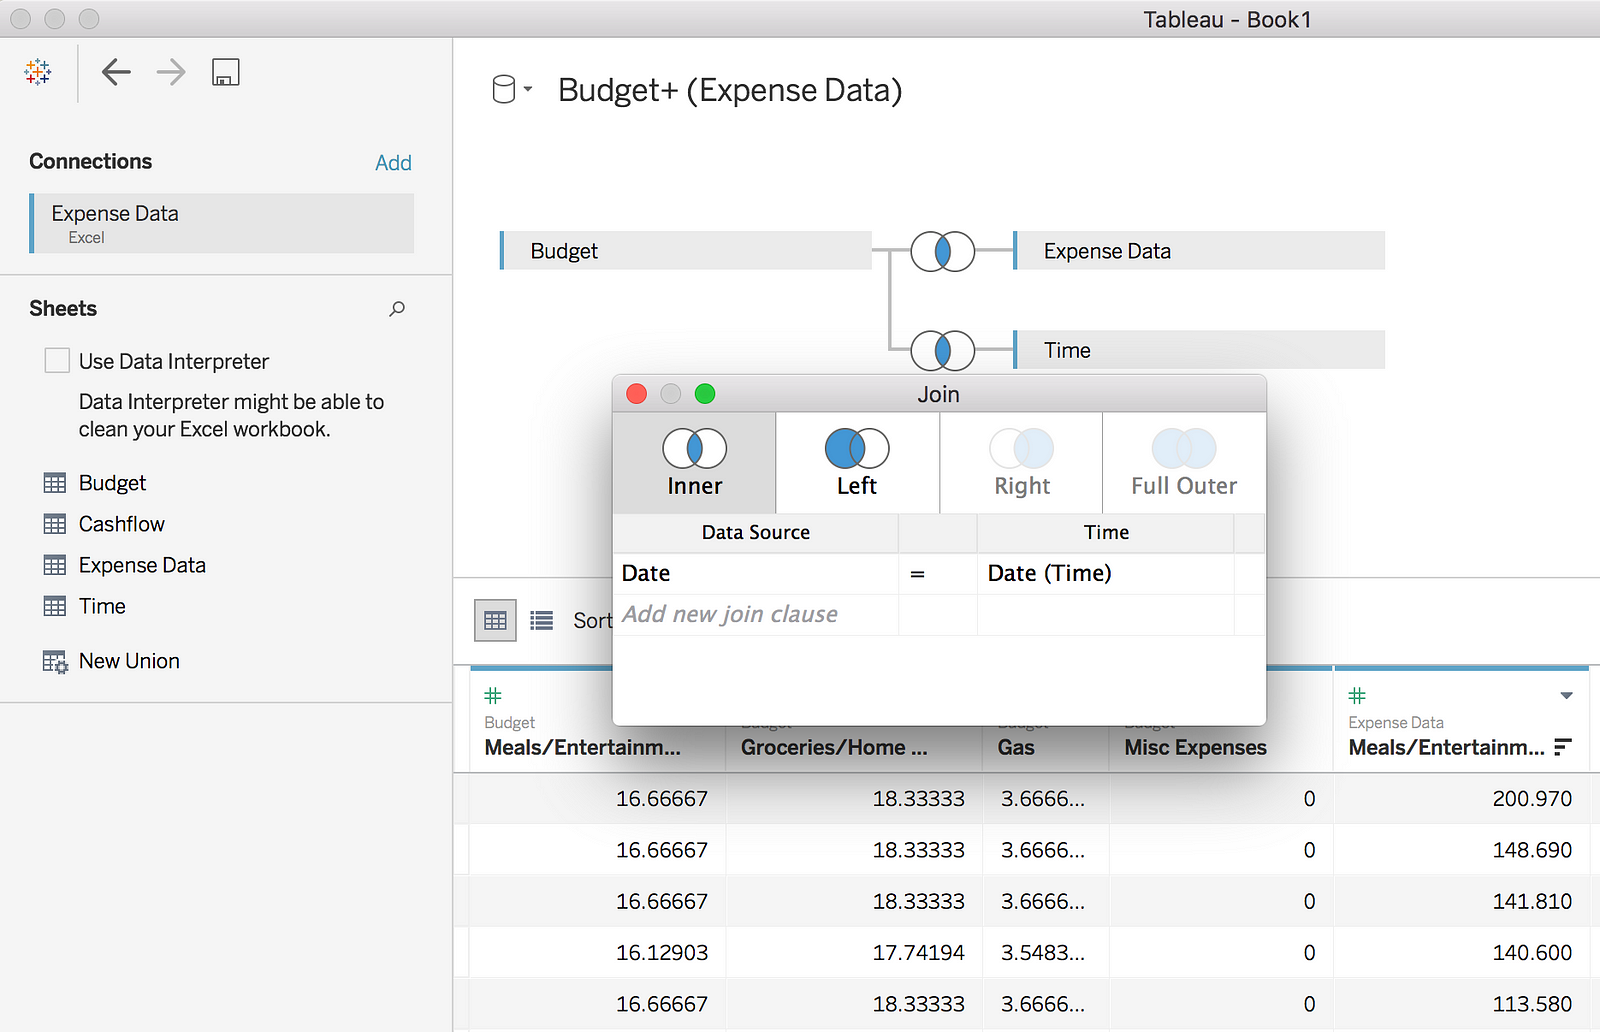Select the Budget sheet table icon in Sheets
Image resolution: width=1600 pixels, height=1032 pixels.
pyautogui.click(x=55, y=483)
